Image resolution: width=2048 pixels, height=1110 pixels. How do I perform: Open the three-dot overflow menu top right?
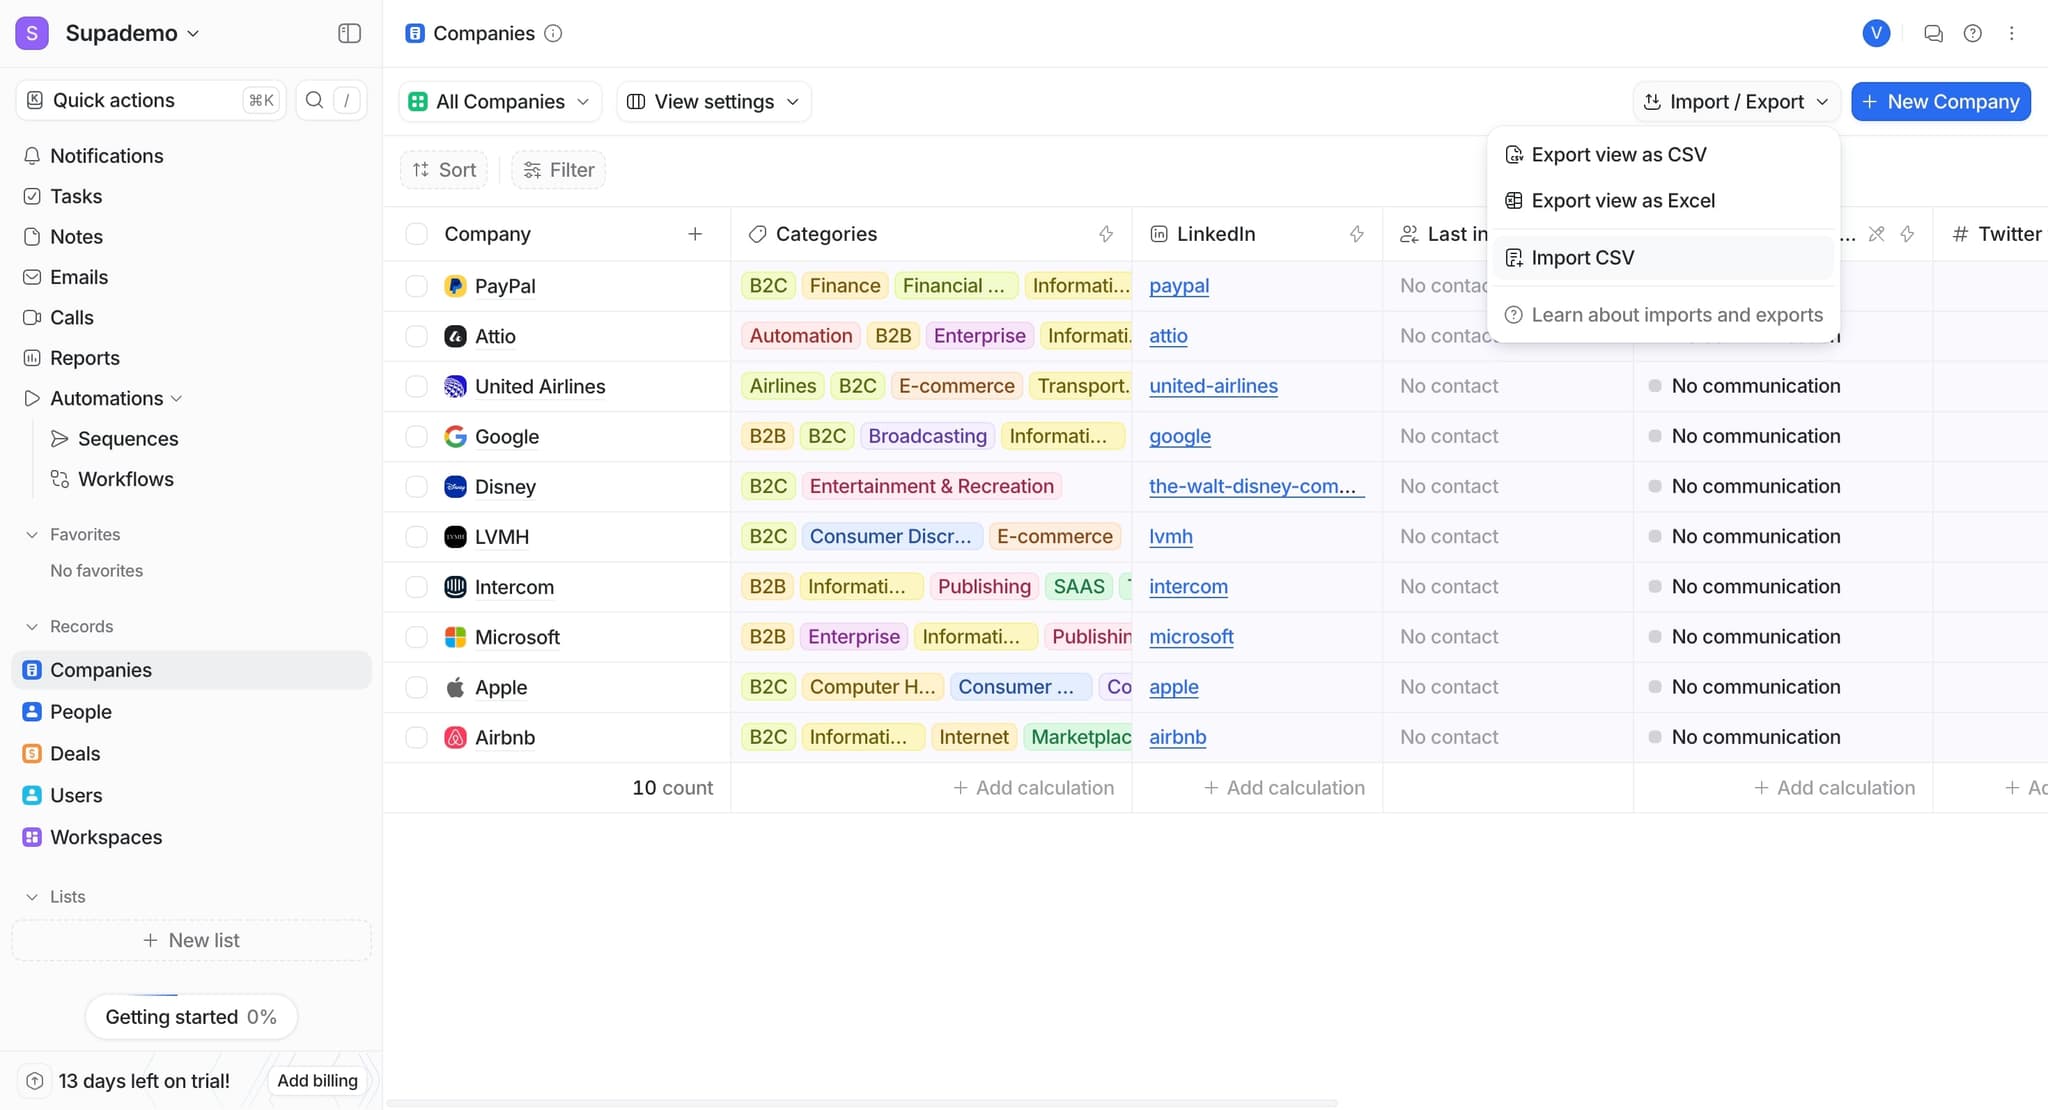coord(2010,32)
